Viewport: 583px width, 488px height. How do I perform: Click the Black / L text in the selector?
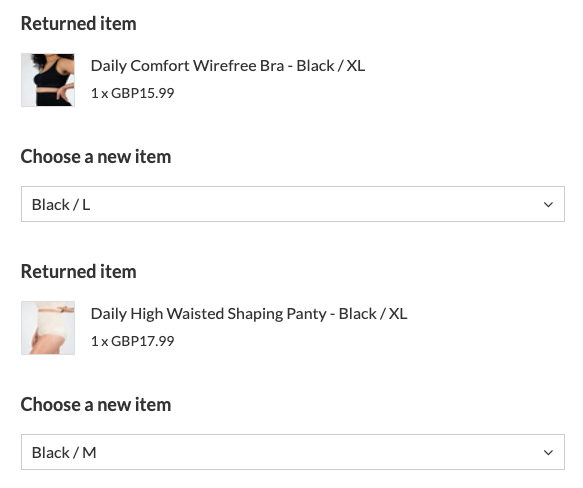61,205
